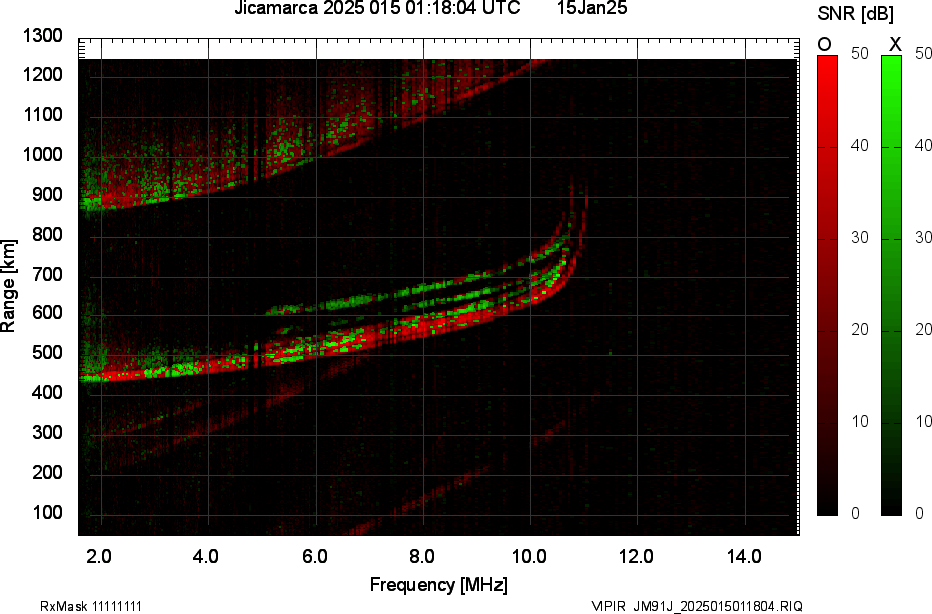The width and height of the screenshot is (932, 614).
Task: Click the 2.0 frequency tick label
Action: (99, 556)
